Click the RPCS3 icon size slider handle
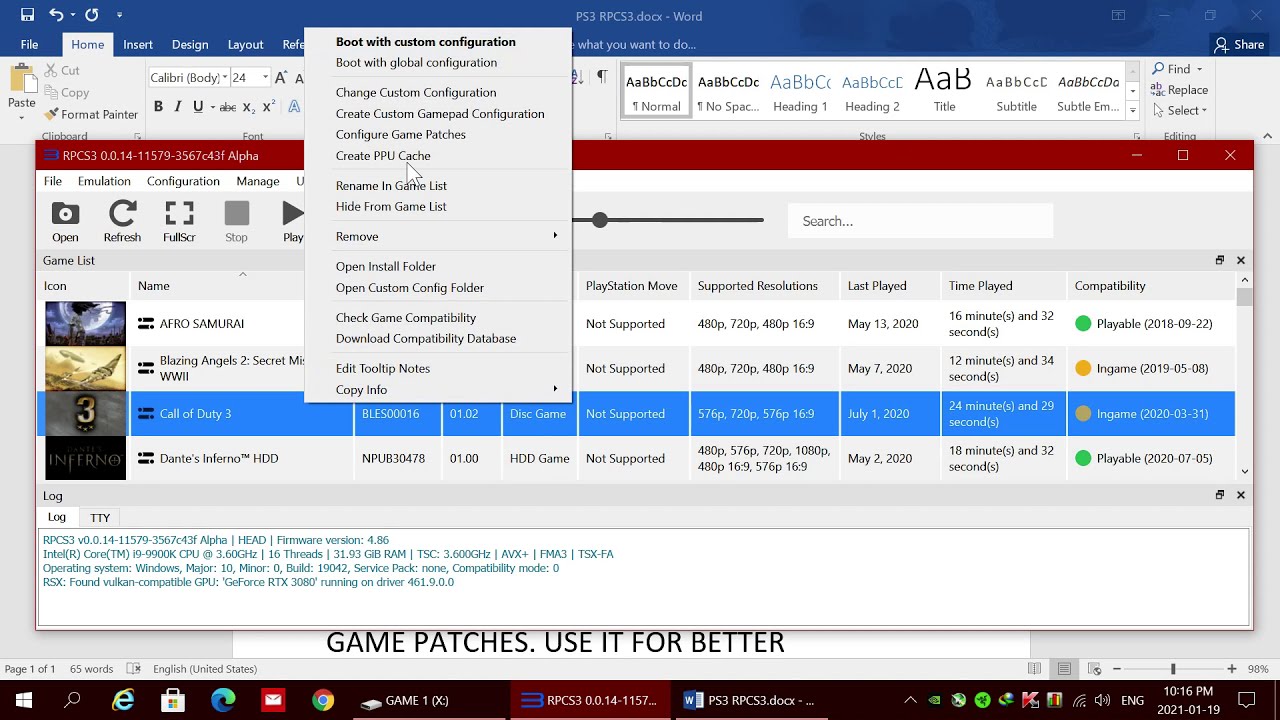Screen dimensions: 1280x720 click(599, 220)
